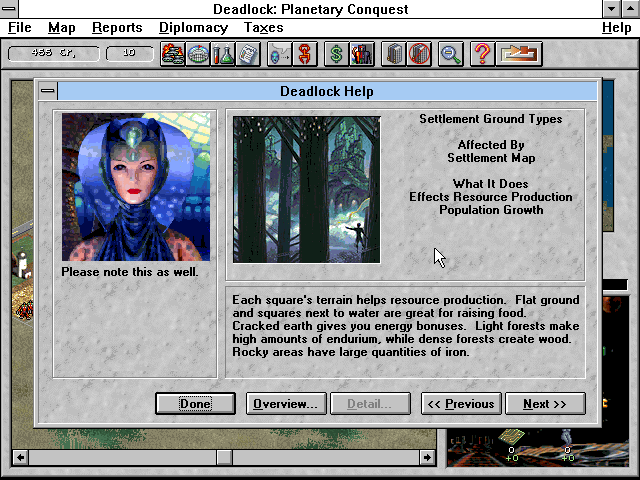Click the 'Settlement Ground Types' heading

coord(491,119)
